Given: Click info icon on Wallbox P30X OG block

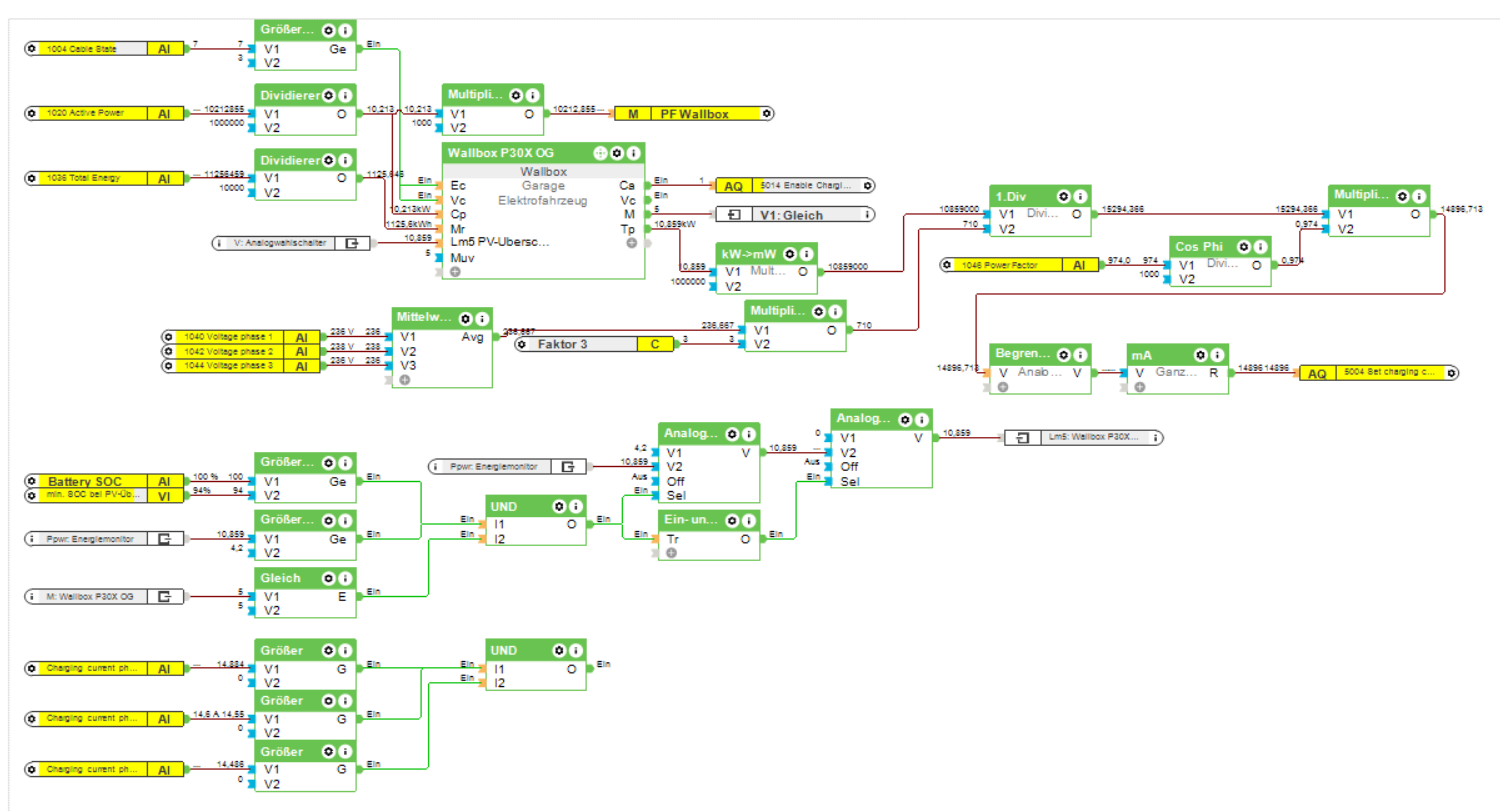Looking at the screenshot, I should pos(633,153).
